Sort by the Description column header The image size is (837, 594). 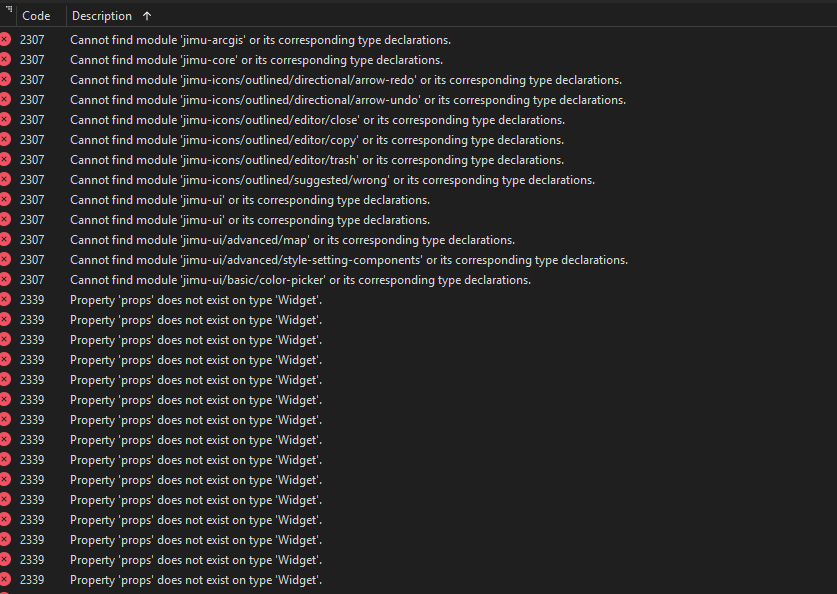(102, 16)
